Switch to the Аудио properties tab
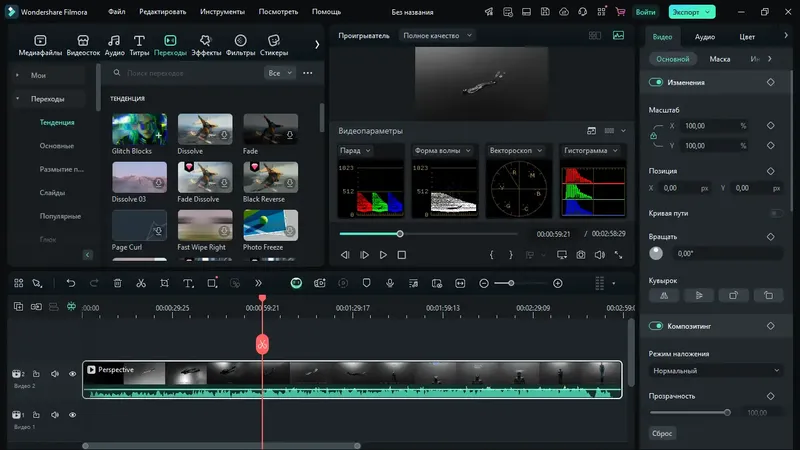The height and width of the screenshot is (450, 800). pos(705,36)
